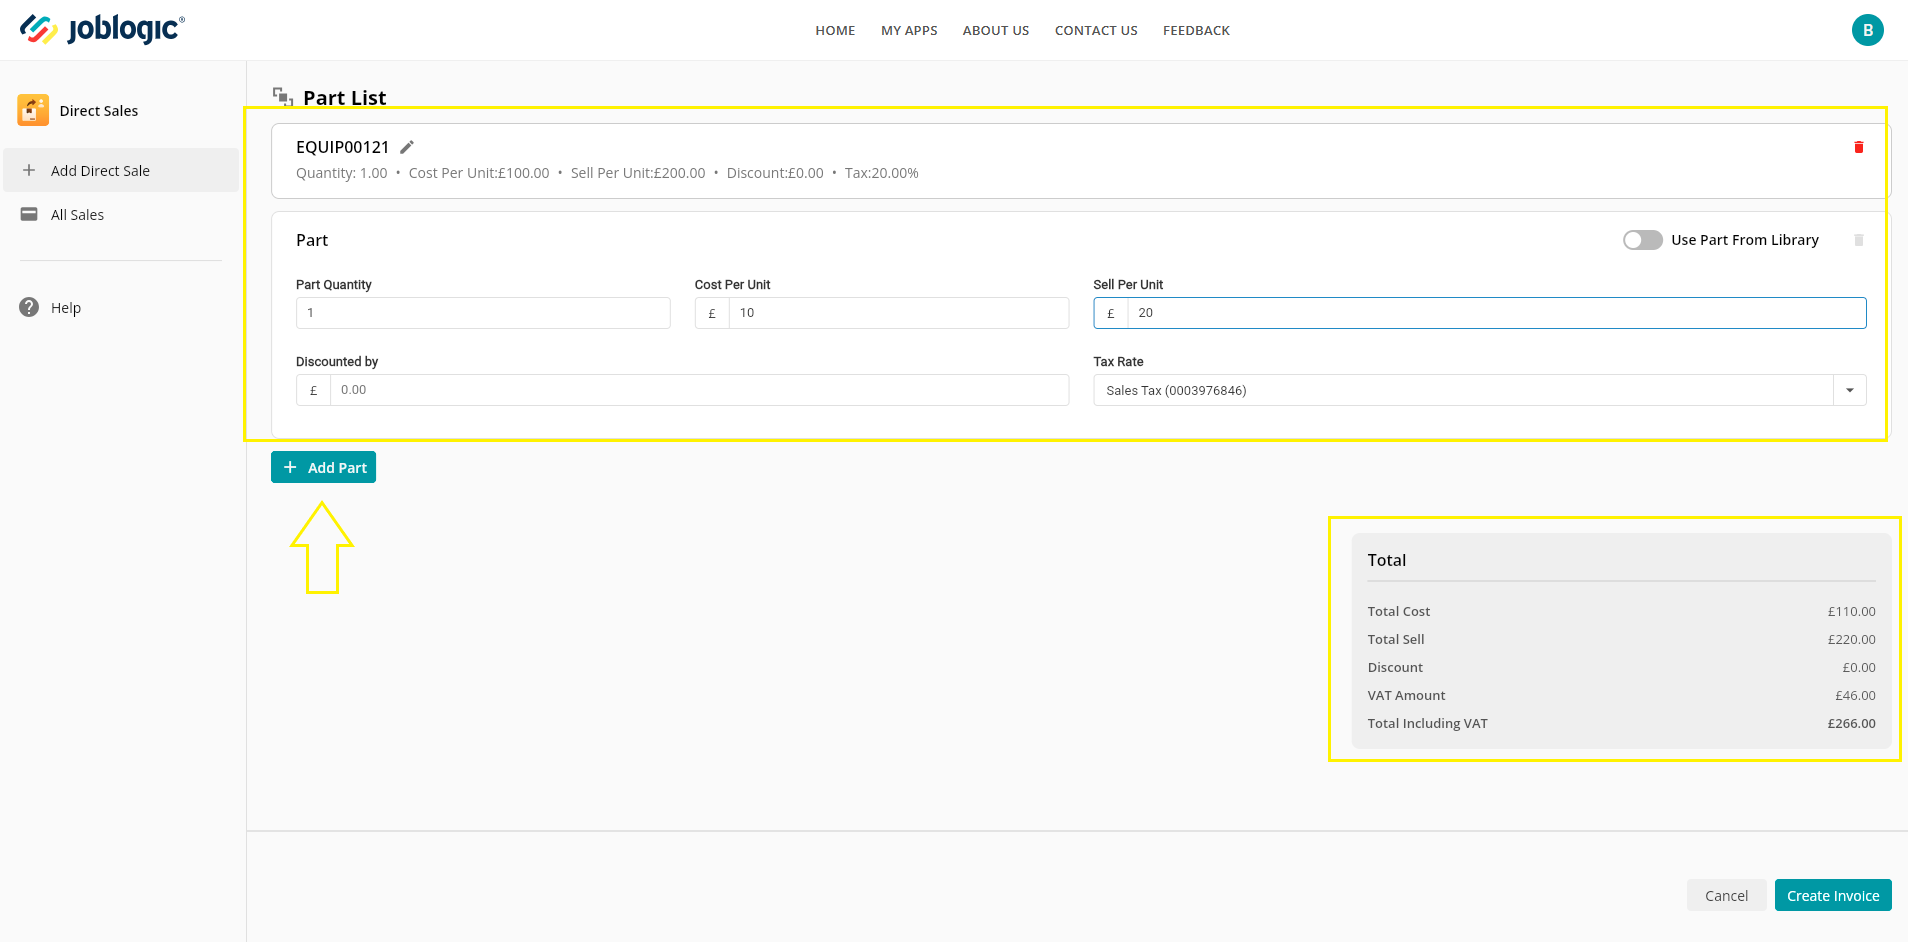Edit EQUIP00121 with the pencil icon
Viewport: 1908px width, 942px height.
coord(407,147)
